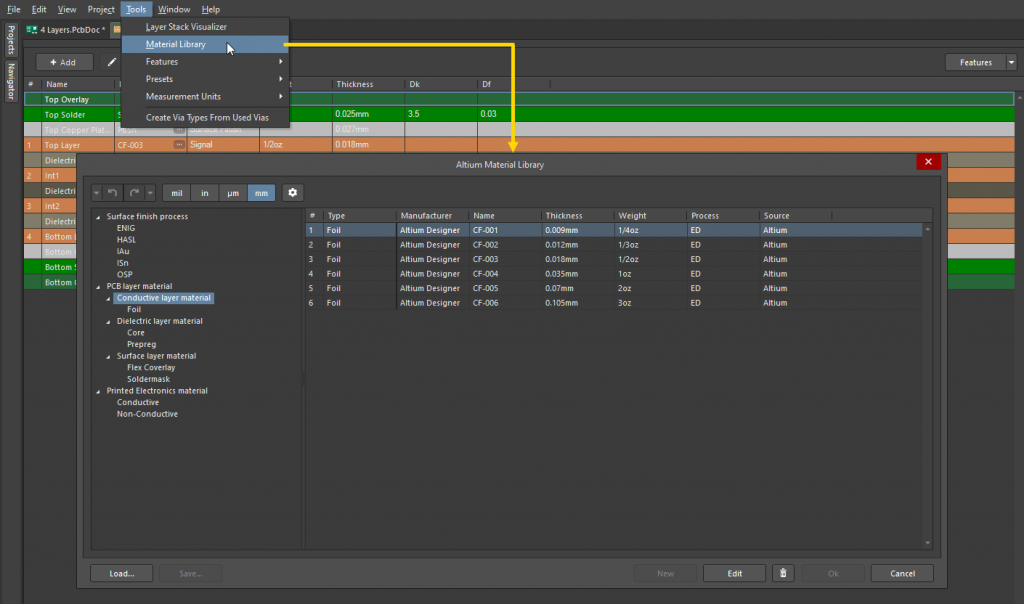The height and width of the screenshot is (604, 1024).
Task: Click the Features button at top right
Action: [x=976, y=62]
